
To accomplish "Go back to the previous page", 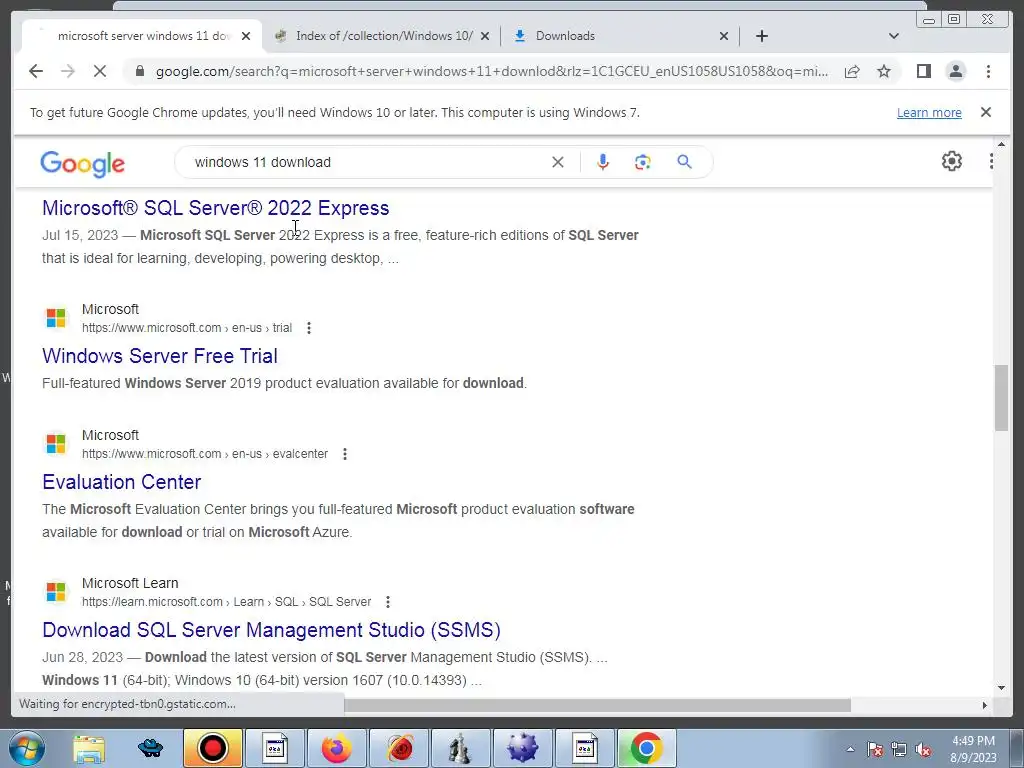I will point(36,71).
